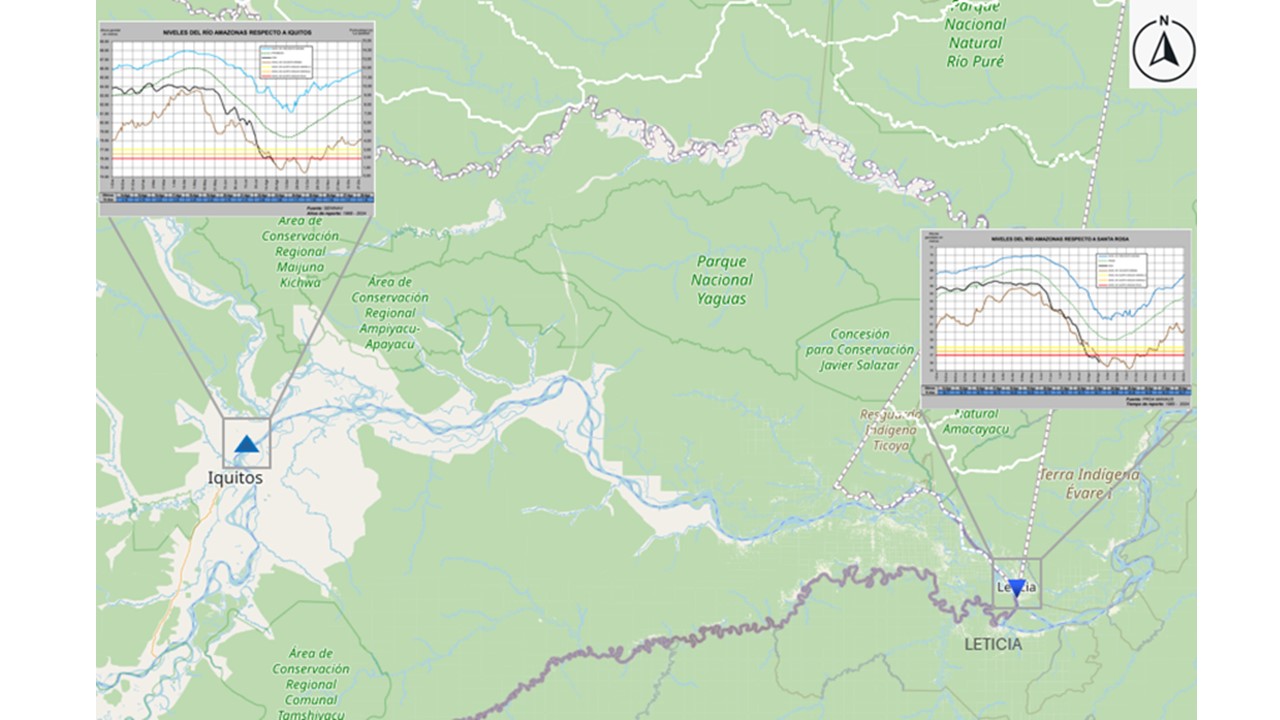Open the Iquitos river level chart
This screenshot has width=1280, height=720.
point(236,118)
